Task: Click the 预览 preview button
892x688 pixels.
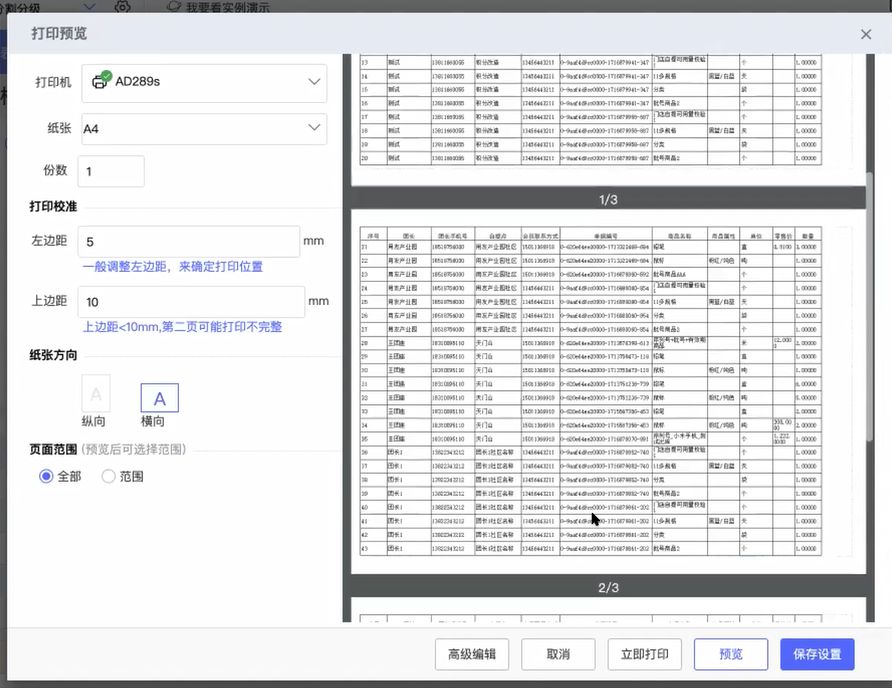Action: coord(731,654)
